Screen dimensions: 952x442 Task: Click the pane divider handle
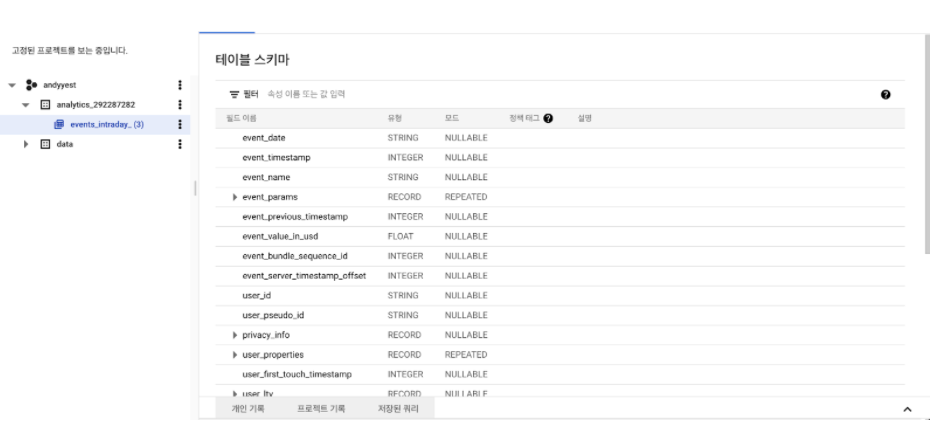tap(195, 188)
